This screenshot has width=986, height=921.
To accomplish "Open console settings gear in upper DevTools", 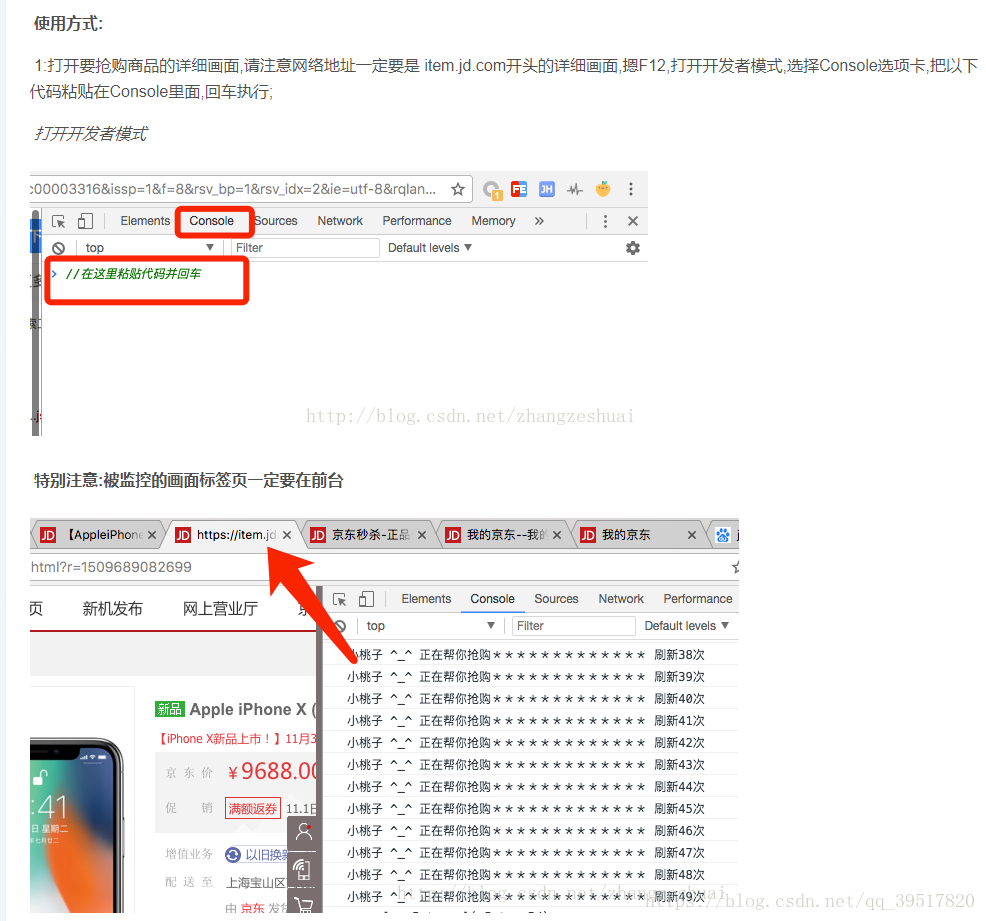I will pyautogui.click(x=633, y=248).
